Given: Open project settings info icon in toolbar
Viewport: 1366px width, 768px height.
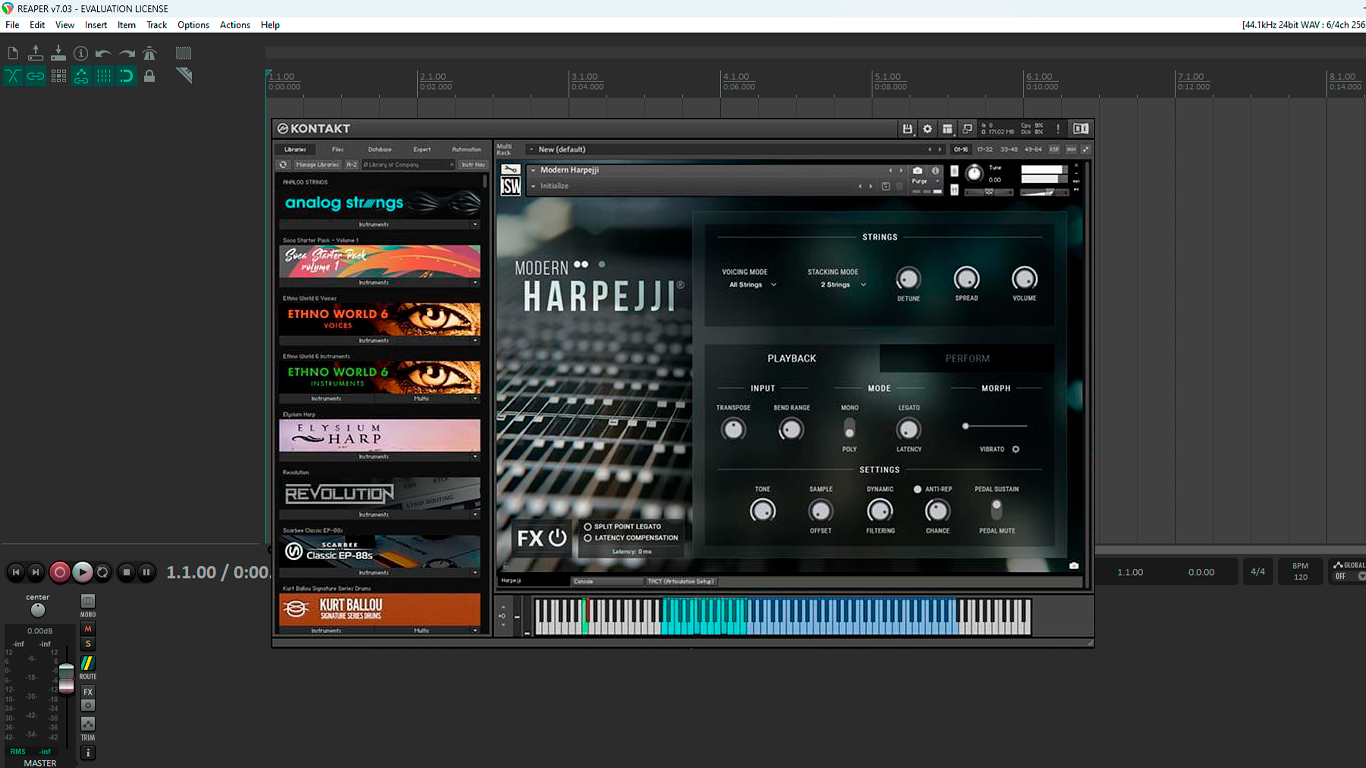Looking at the screenshot, I should 81,54.
